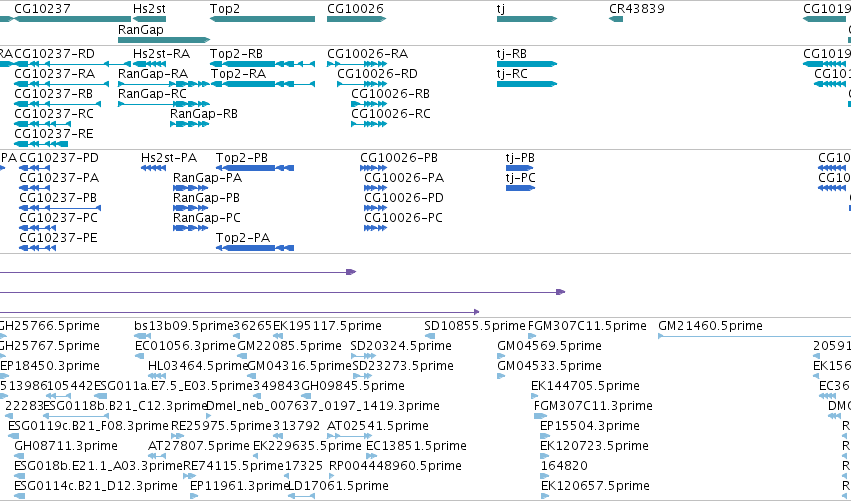Click protein CG10026-PB
Screen dimensions: 851x501
point(399,158)
